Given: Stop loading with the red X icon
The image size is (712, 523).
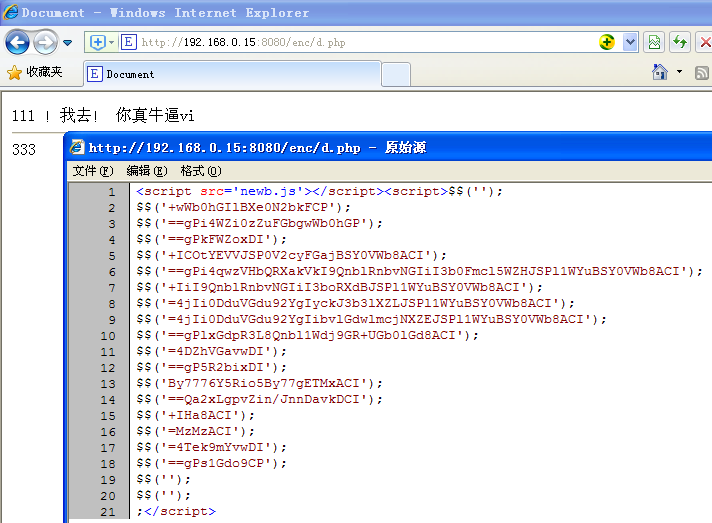Looking at the screenshot, I should pyautogui.click(x=705, y=42).
